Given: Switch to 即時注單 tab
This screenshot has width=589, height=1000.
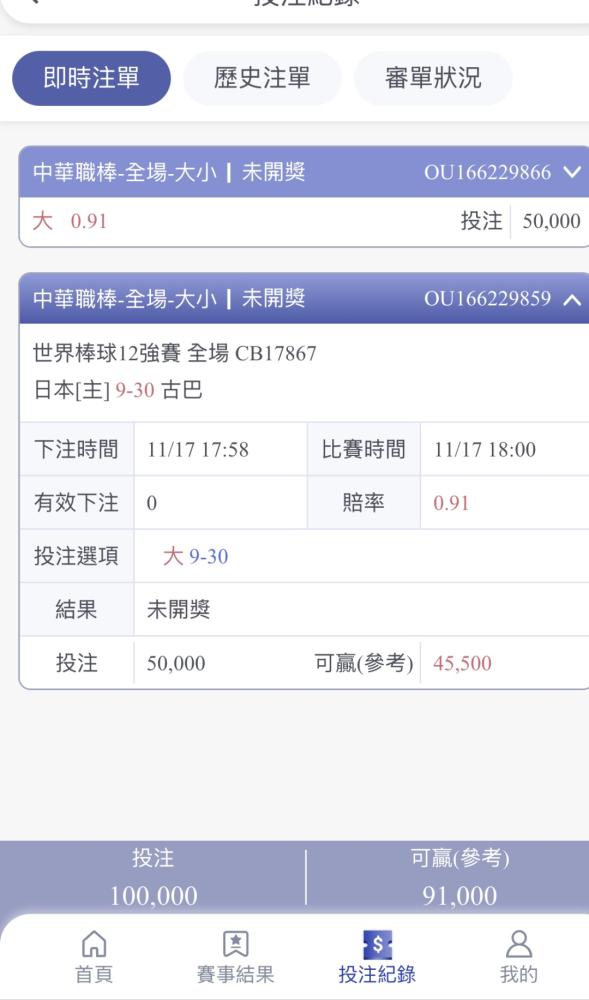Looking at the screenshot, I should point(91,78).
